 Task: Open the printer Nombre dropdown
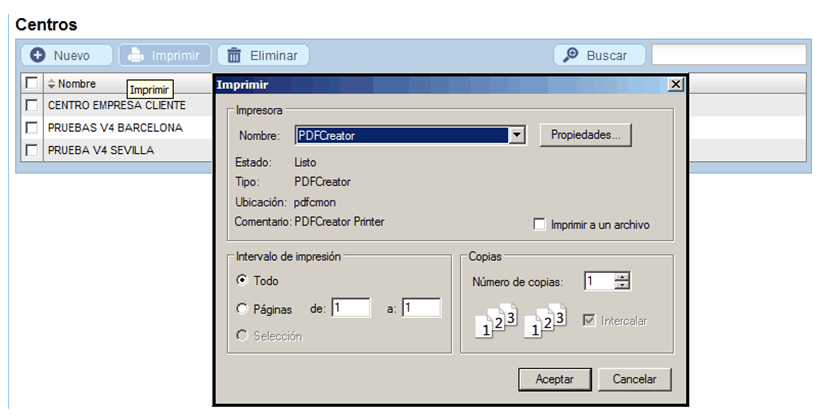pyautogui.click(x=517, y=135)
